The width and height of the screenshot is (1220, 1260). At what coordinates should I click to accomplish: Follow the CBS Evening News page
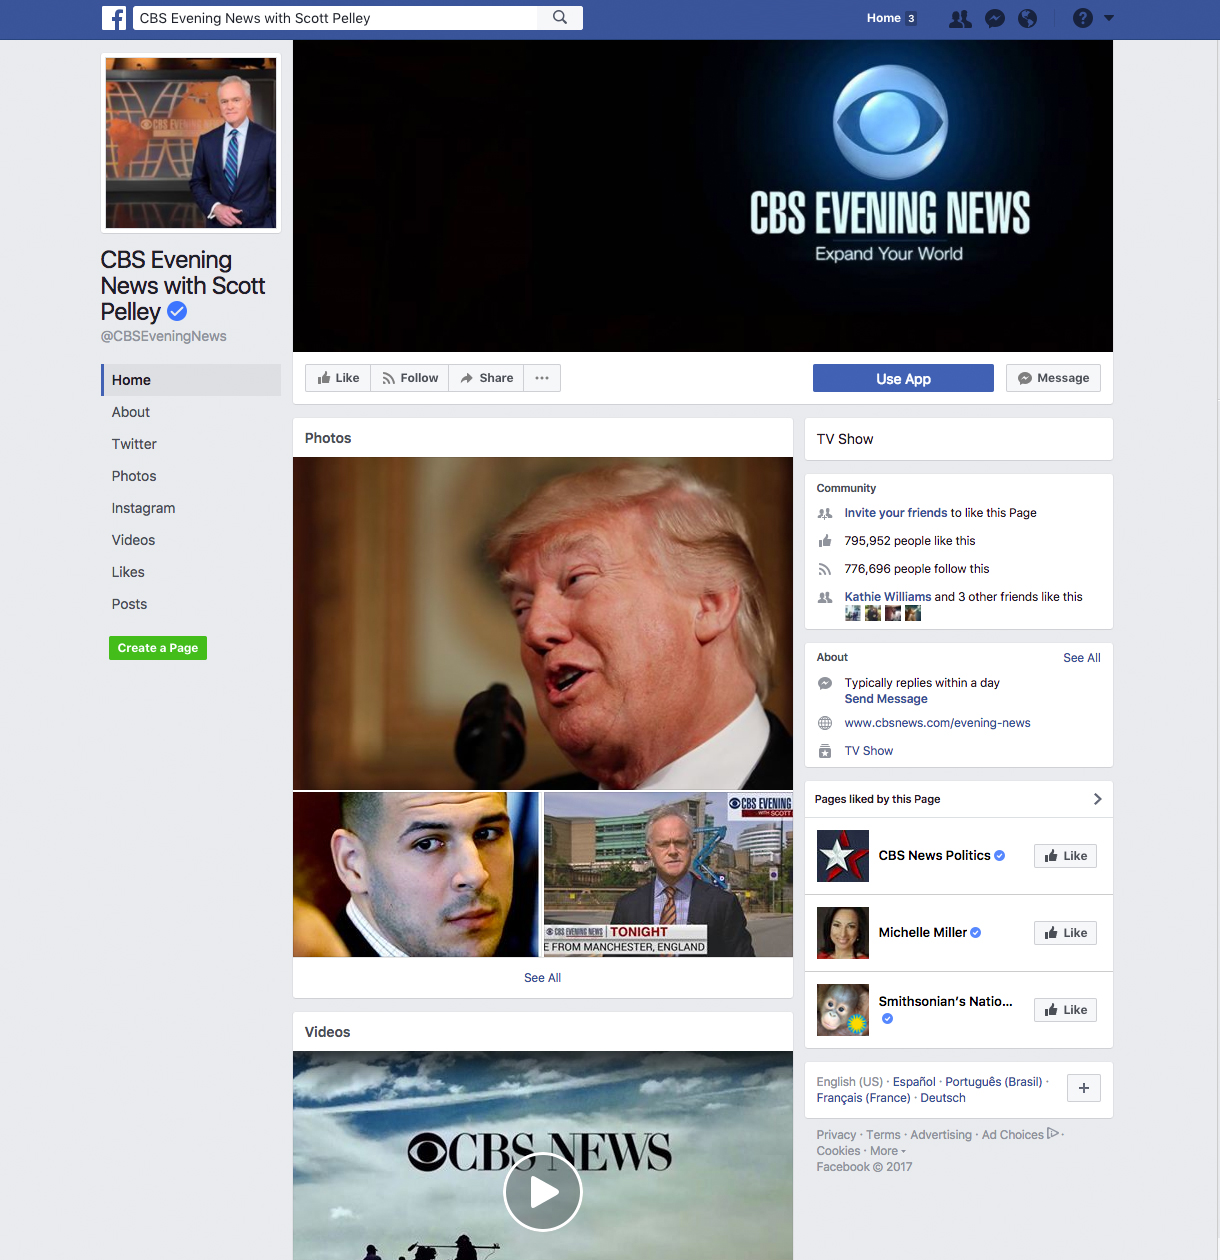click(x=410, y=378)
